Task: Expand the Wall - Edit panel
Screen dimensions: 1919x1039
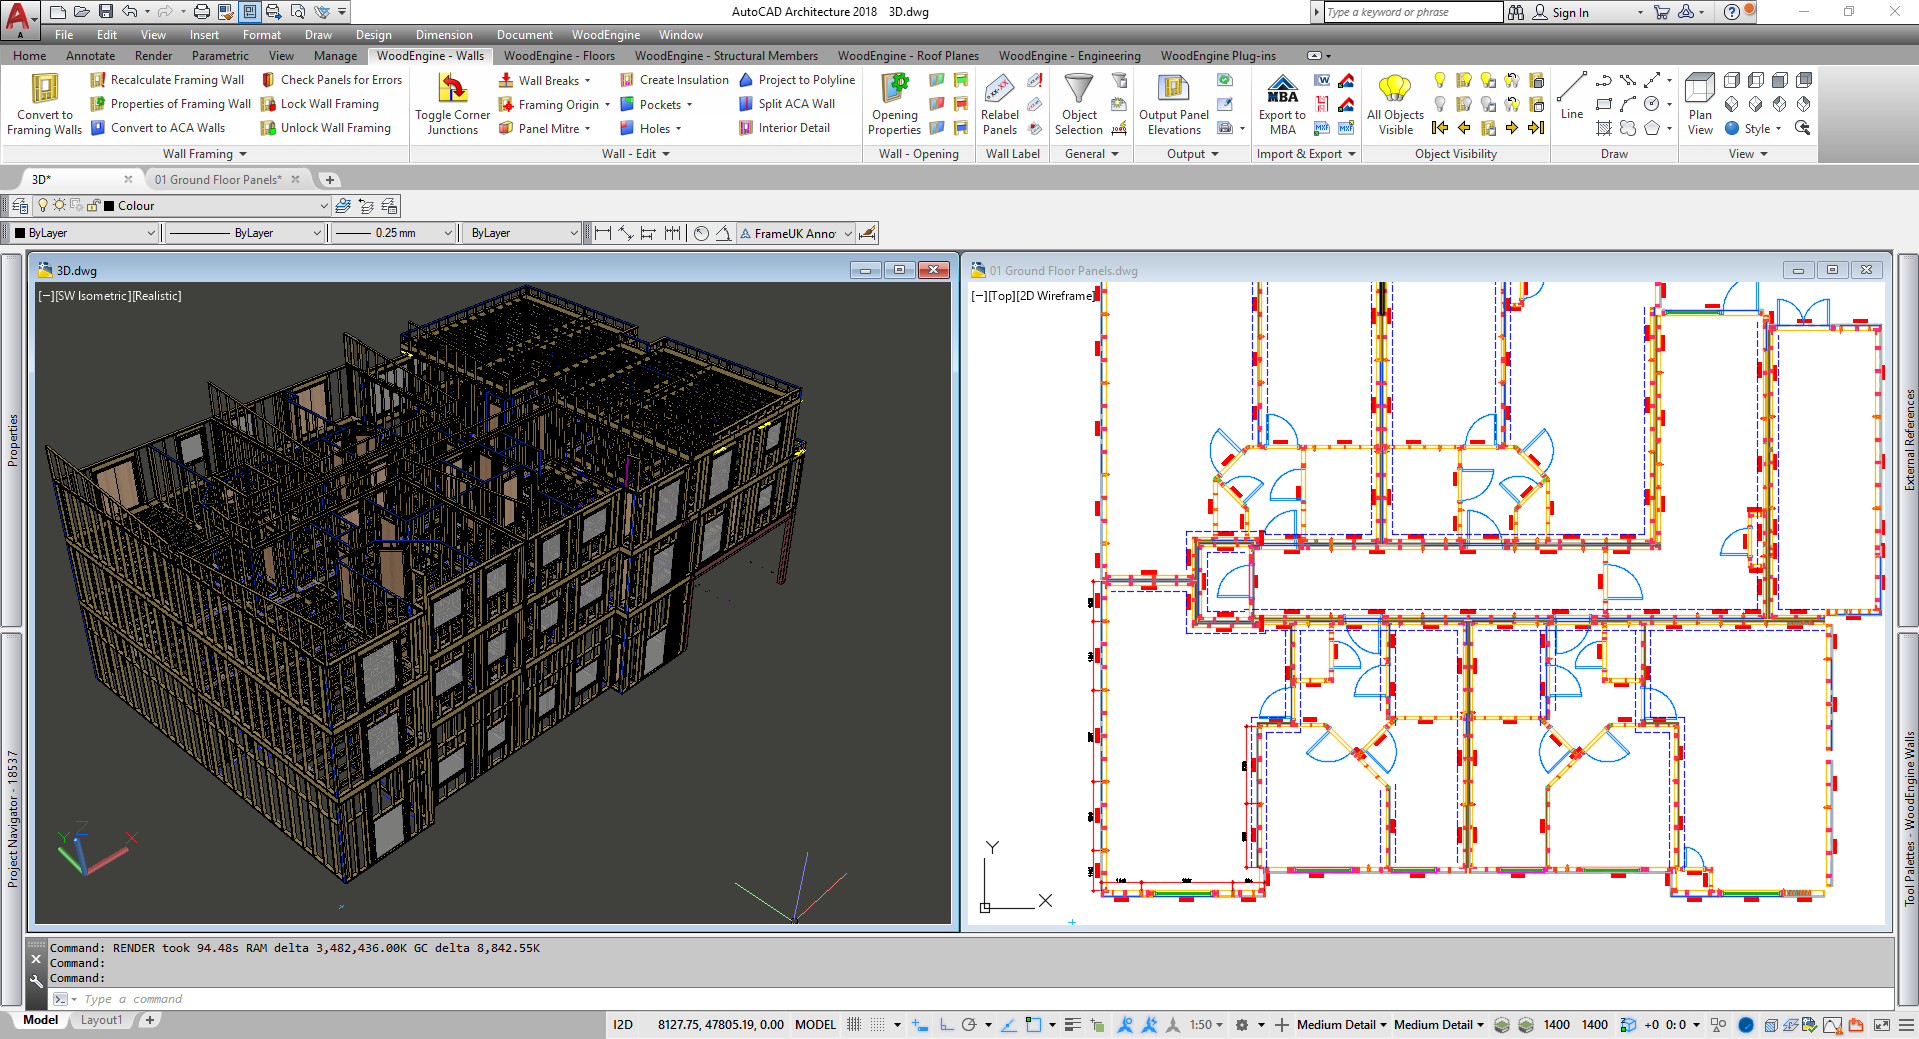Action: (636, 154)
